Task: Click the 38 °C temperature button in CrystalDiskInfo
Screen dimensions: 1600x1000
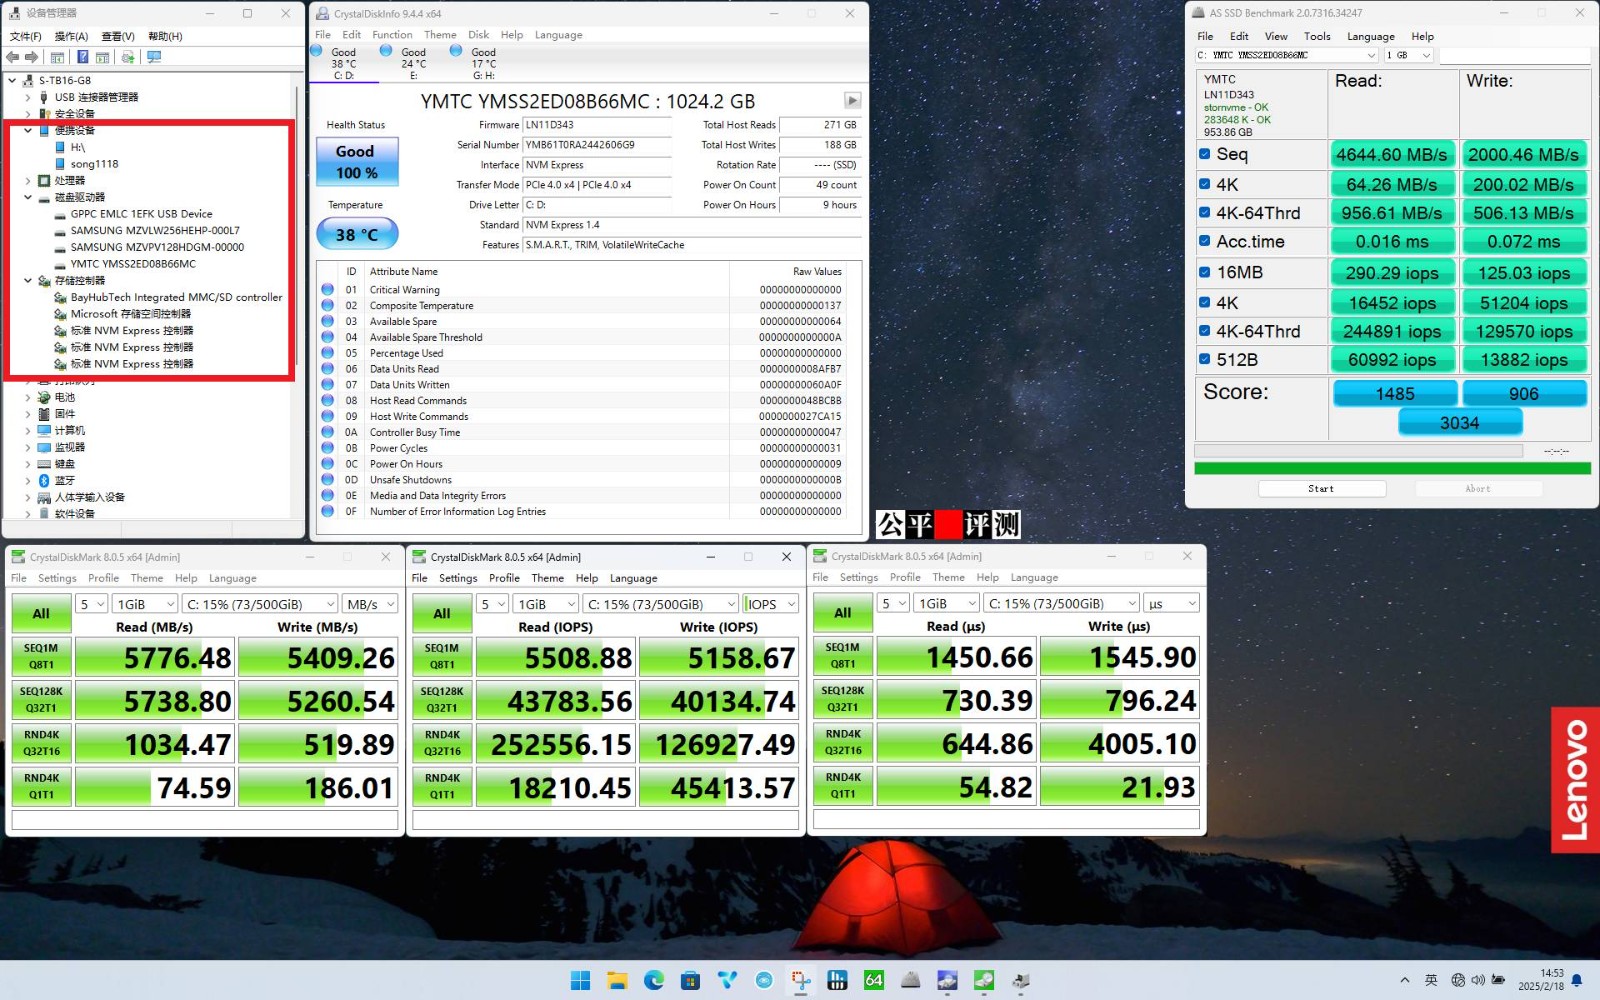Action: pos(357,234)
